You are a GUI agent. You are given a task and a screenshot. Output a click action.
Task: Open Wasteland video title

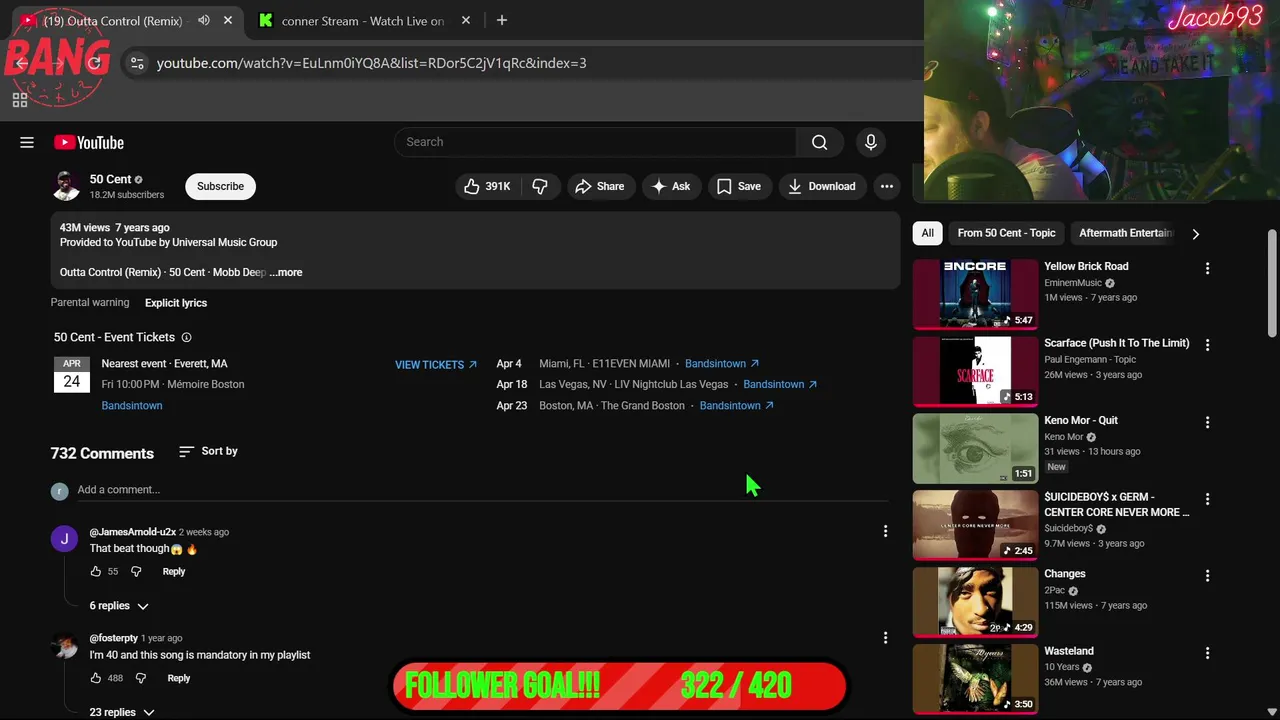click(1069, 651)
